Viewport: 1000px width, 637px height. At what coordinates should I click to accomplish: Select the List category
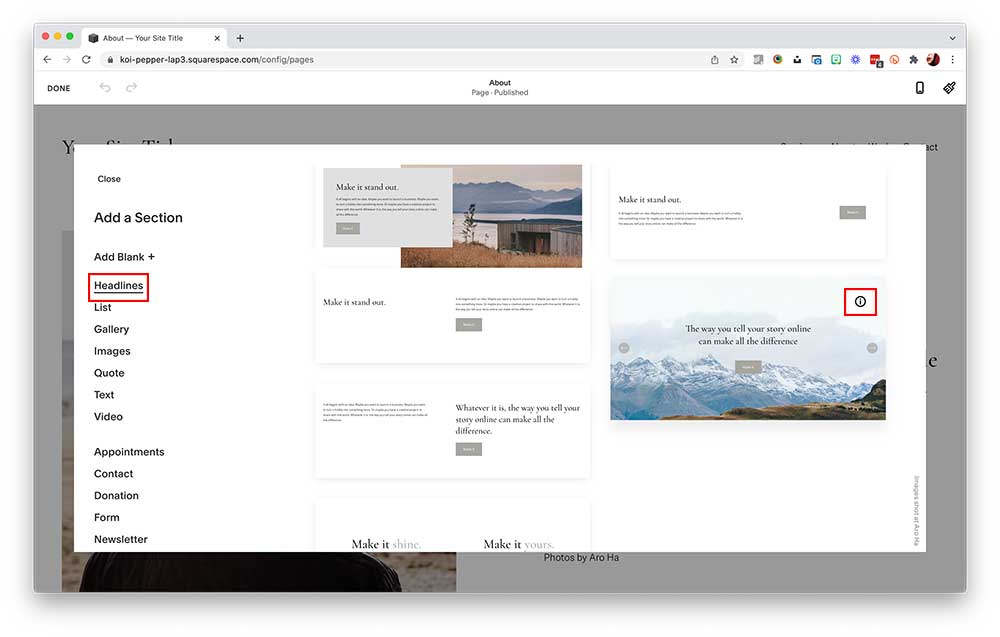coord(103,307)
